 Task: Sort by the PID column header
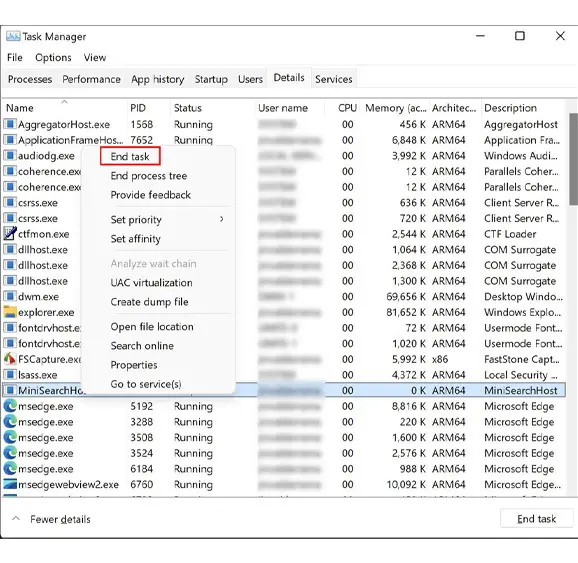148,108
